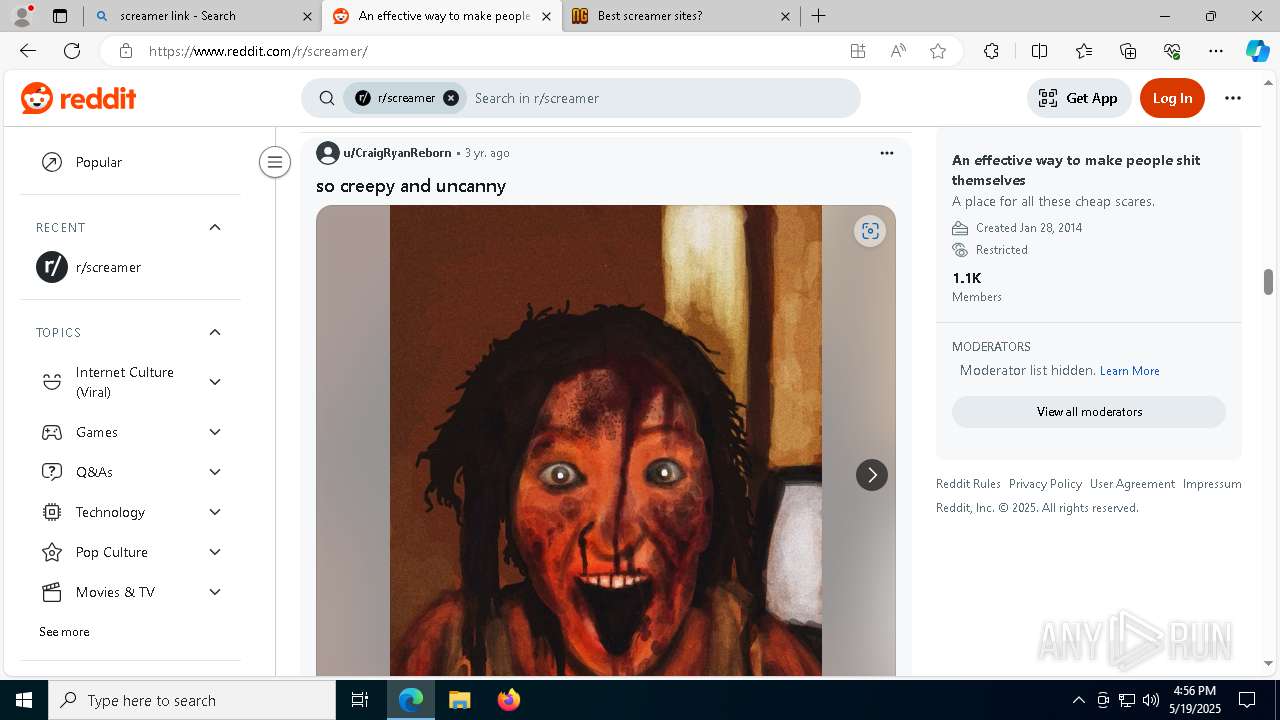Open the post's three-dot options menu
The height and width of the screenshot is (720, 1280).
pos(886,153)
